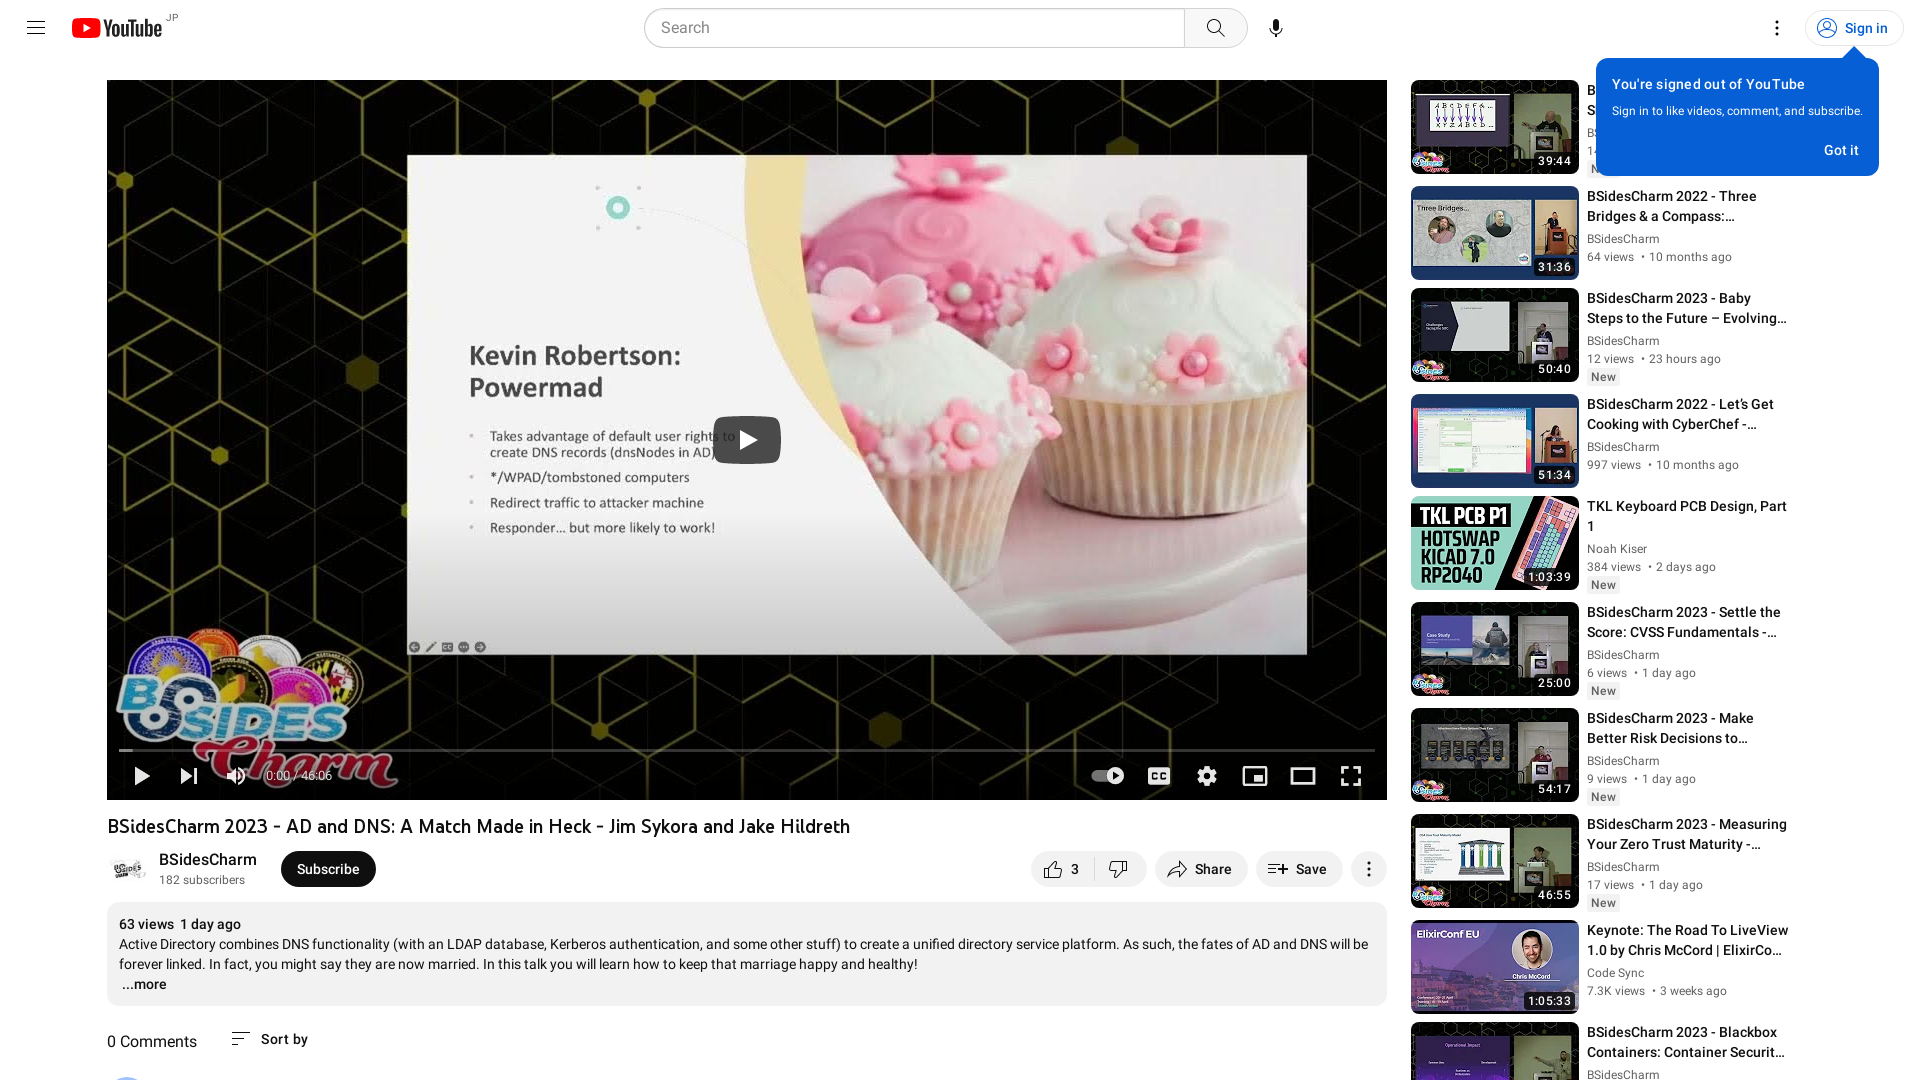Open Road To LiveView keynote thumbnail

click(1494, 967)
